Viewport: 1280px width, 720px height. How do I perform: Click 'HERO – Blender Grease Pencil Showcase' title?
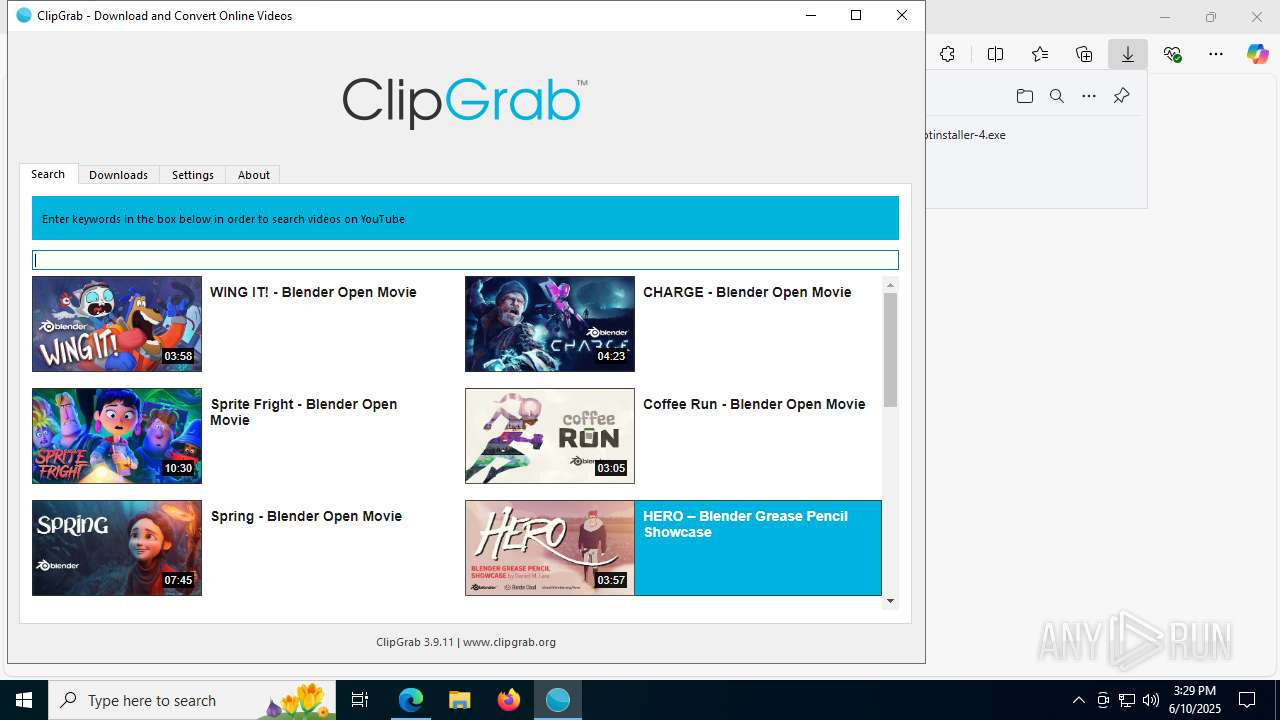pyautogui.click(x=745, y=524)
